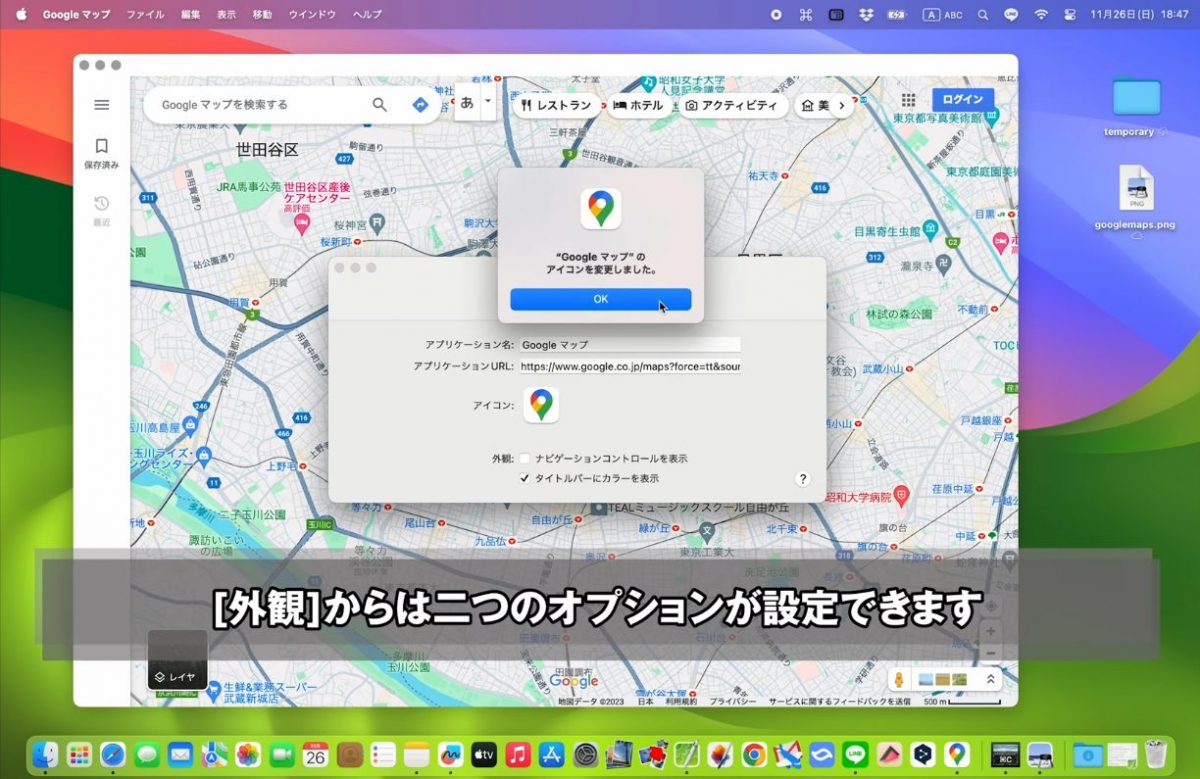
Task: Open the 表示 menu
Action: pyautogui.click(x=227, y=15)
